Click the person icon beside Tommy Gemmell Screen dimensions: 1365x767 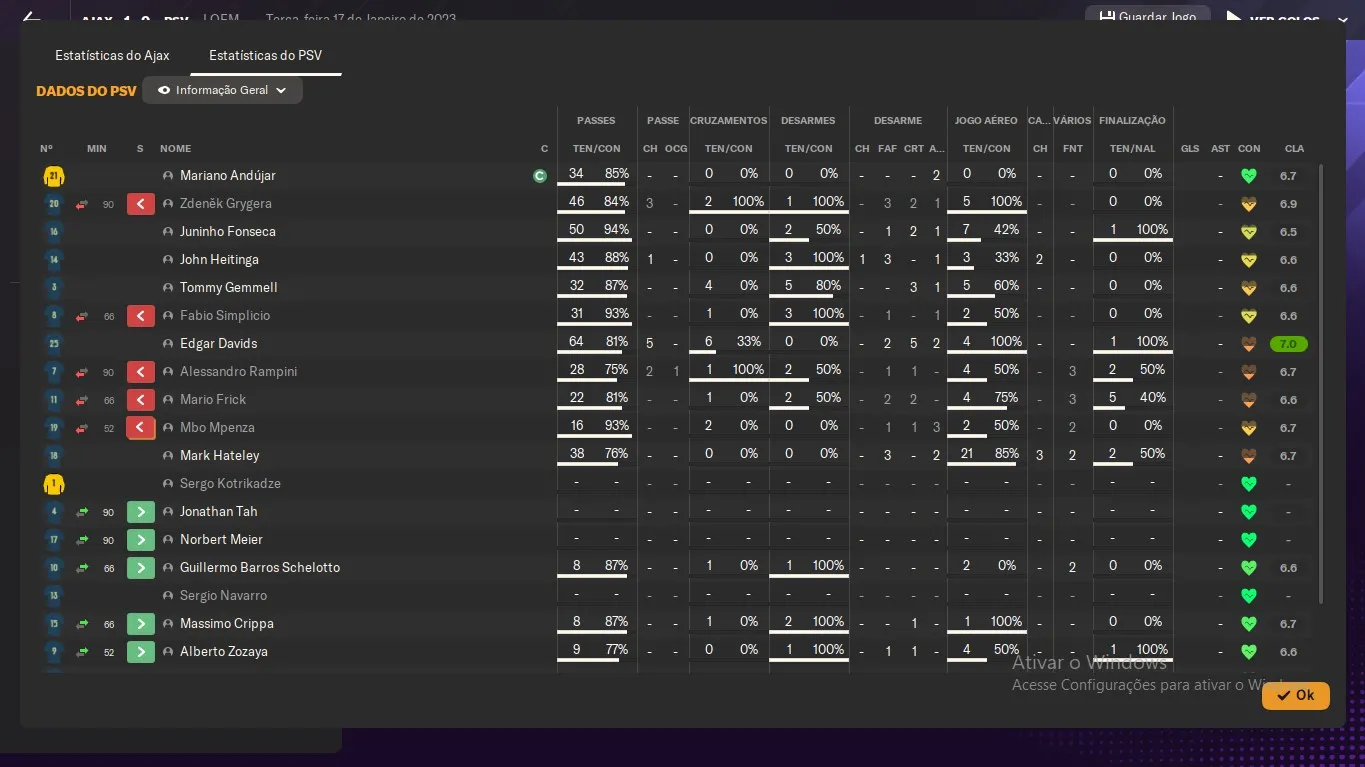coord(168,288)
